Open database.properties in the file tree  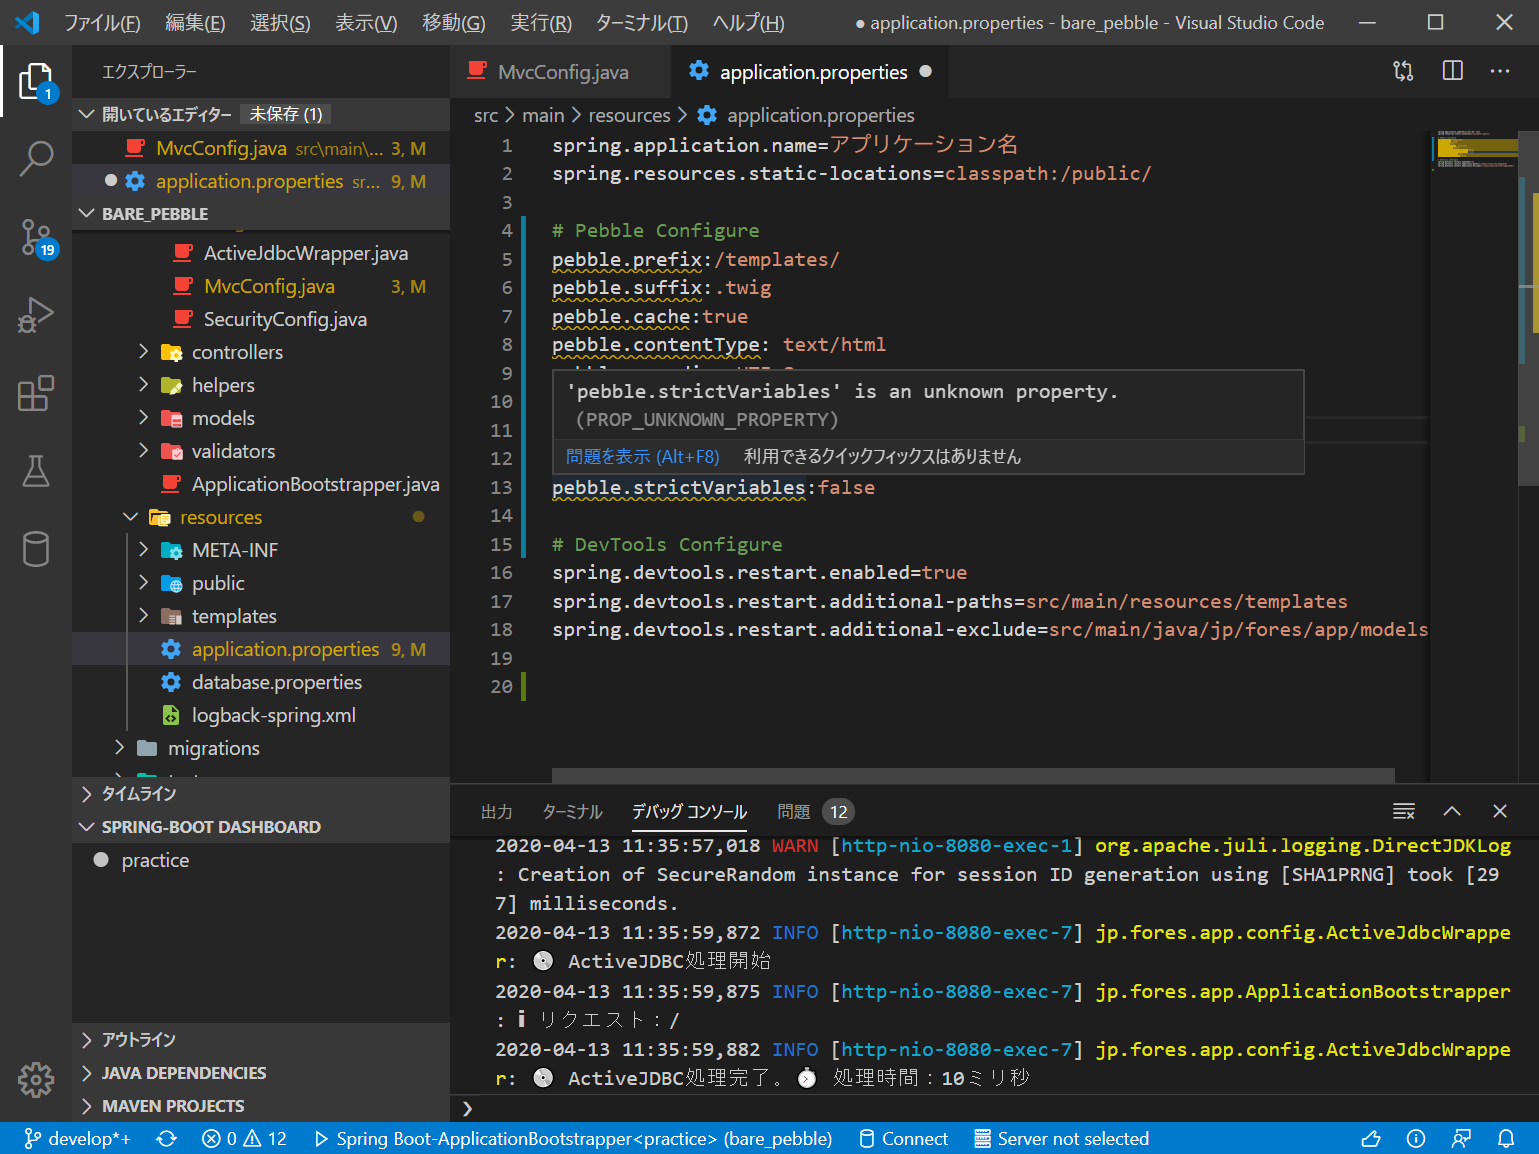pyautogui.click(x=277, y=682)
